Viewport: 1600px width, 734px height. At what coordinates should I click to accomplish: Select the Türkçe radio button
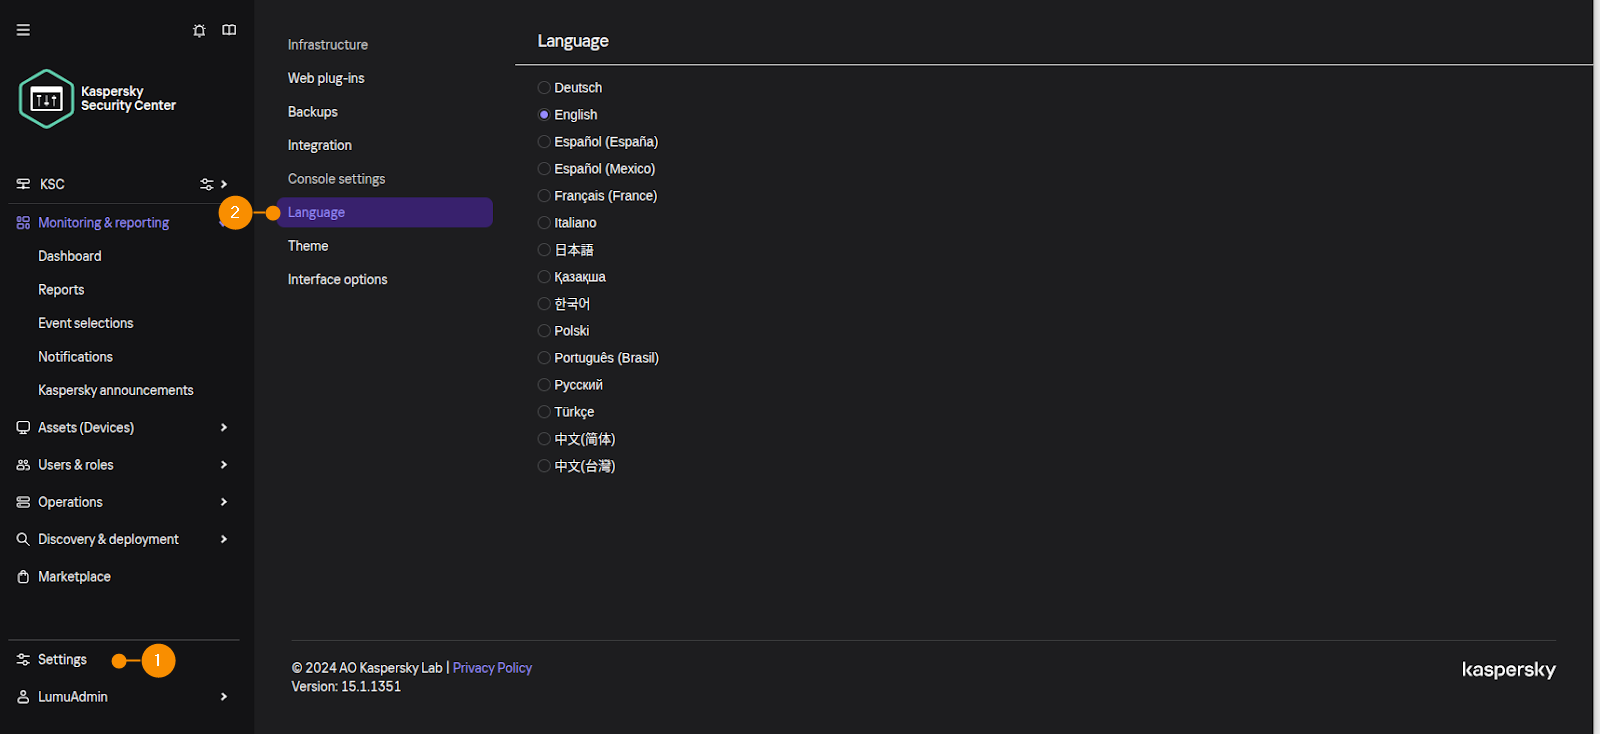point(544,412)
